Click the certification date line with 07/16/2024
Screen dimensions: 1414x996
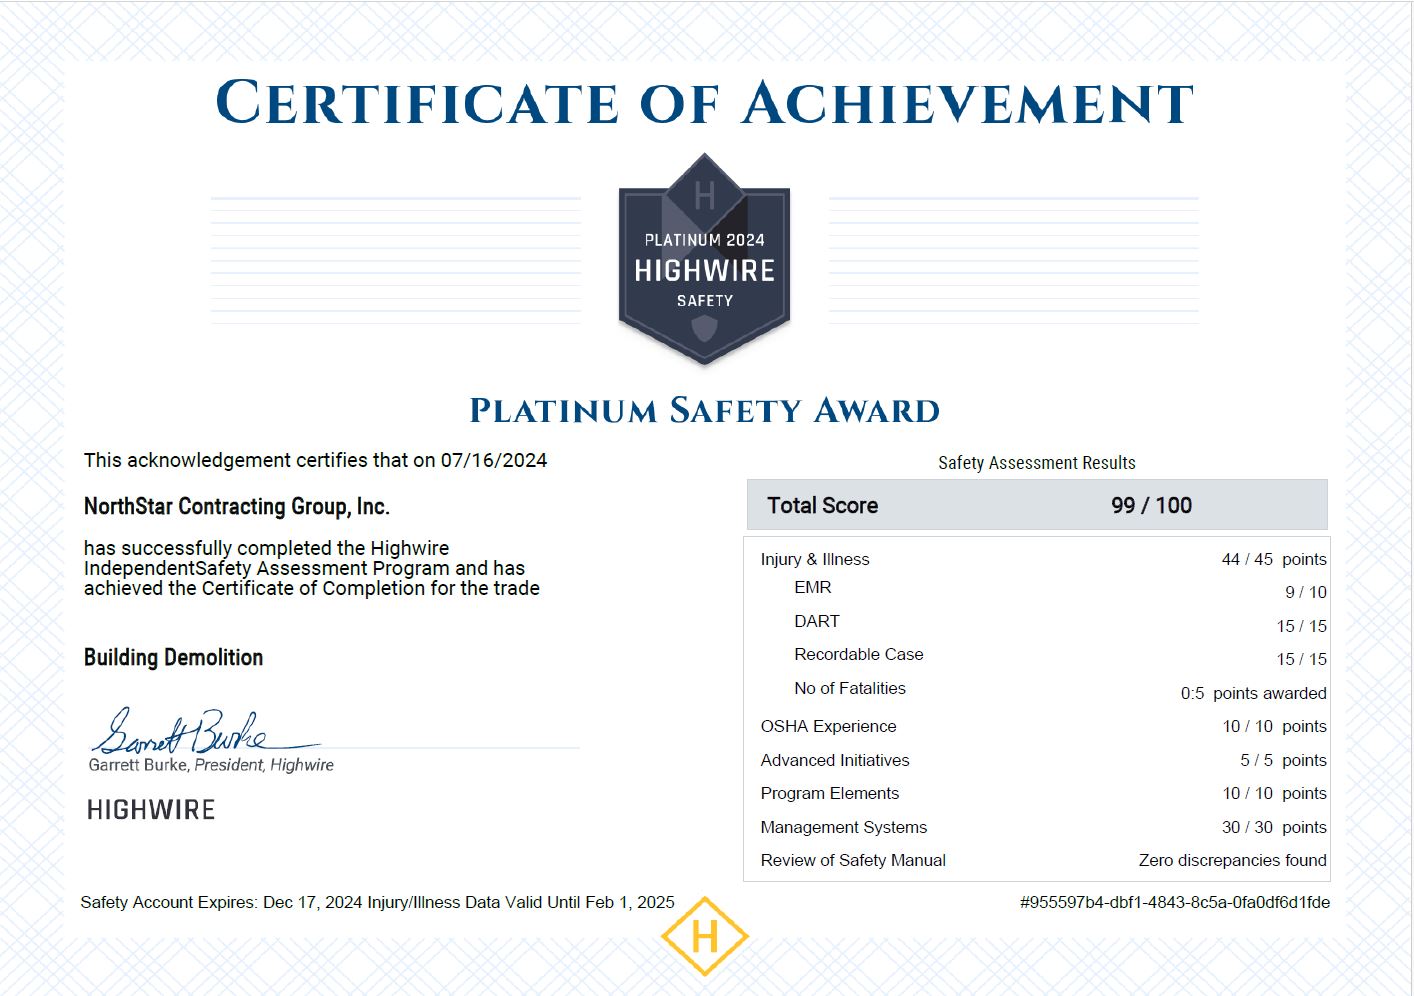316,460
